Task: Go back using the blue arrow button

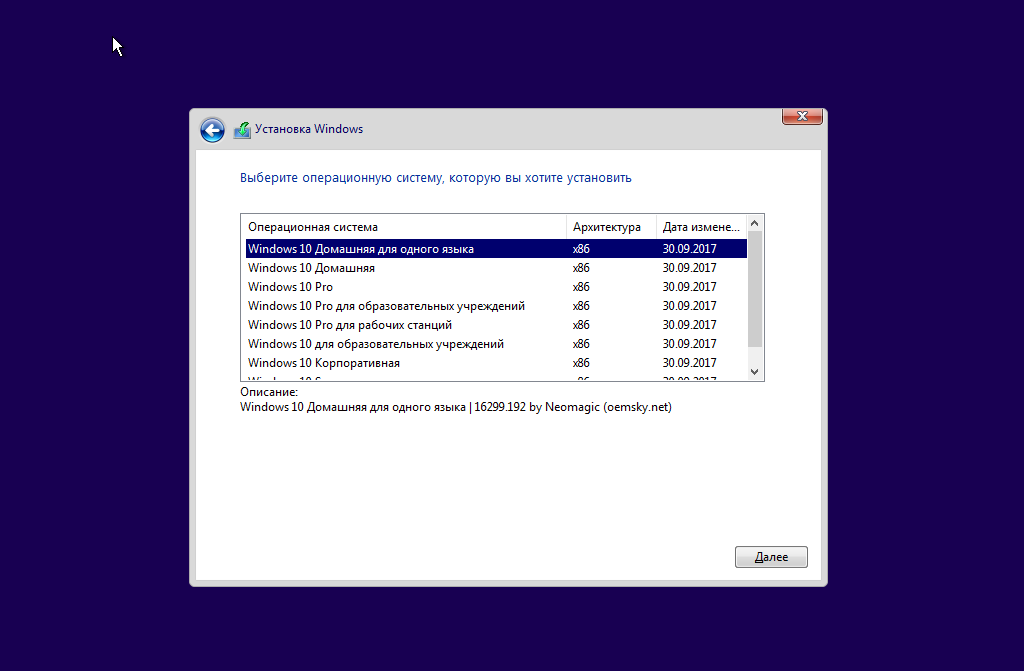Action: [x=212, y=130]
